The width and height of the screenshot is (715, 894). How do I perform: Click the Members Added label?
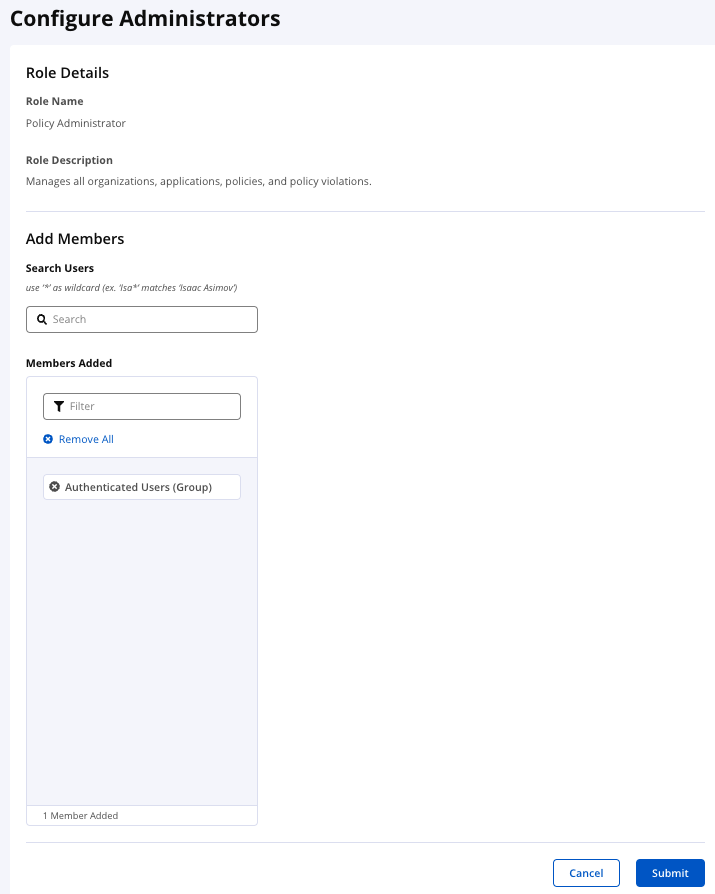(x=69, y=363)
